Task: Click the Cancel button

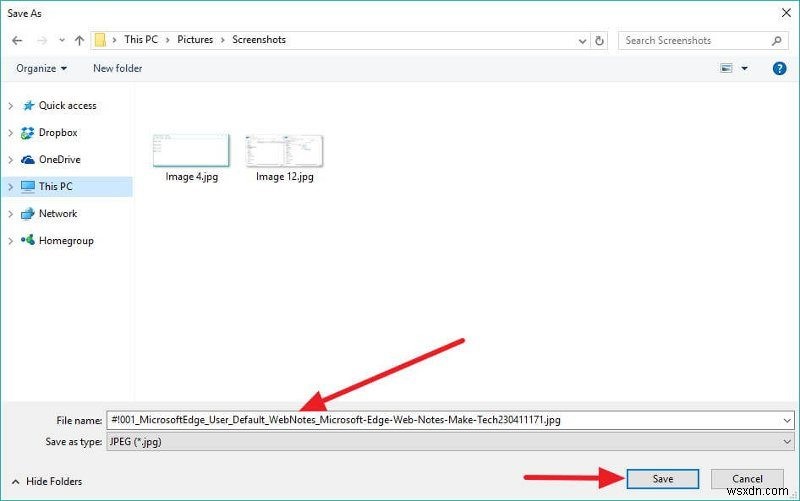Action: 747,479
